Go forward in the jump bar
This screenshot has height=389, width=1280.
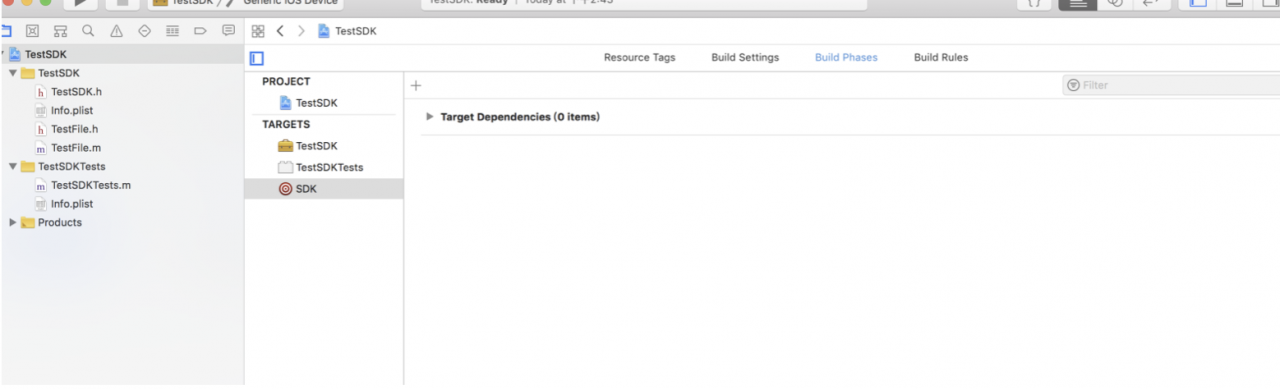tap(301, 31)
